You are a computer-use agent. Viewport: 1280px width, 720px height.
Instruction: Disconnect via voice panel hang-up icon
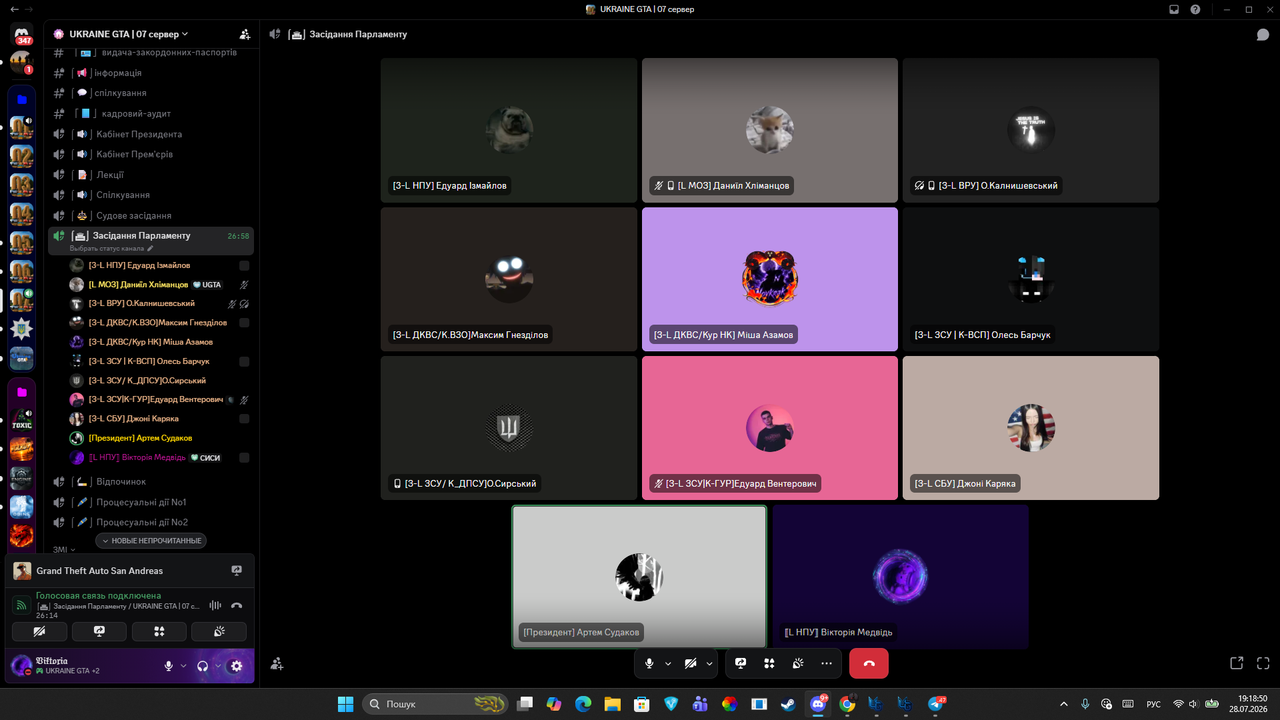click(237, 605)
